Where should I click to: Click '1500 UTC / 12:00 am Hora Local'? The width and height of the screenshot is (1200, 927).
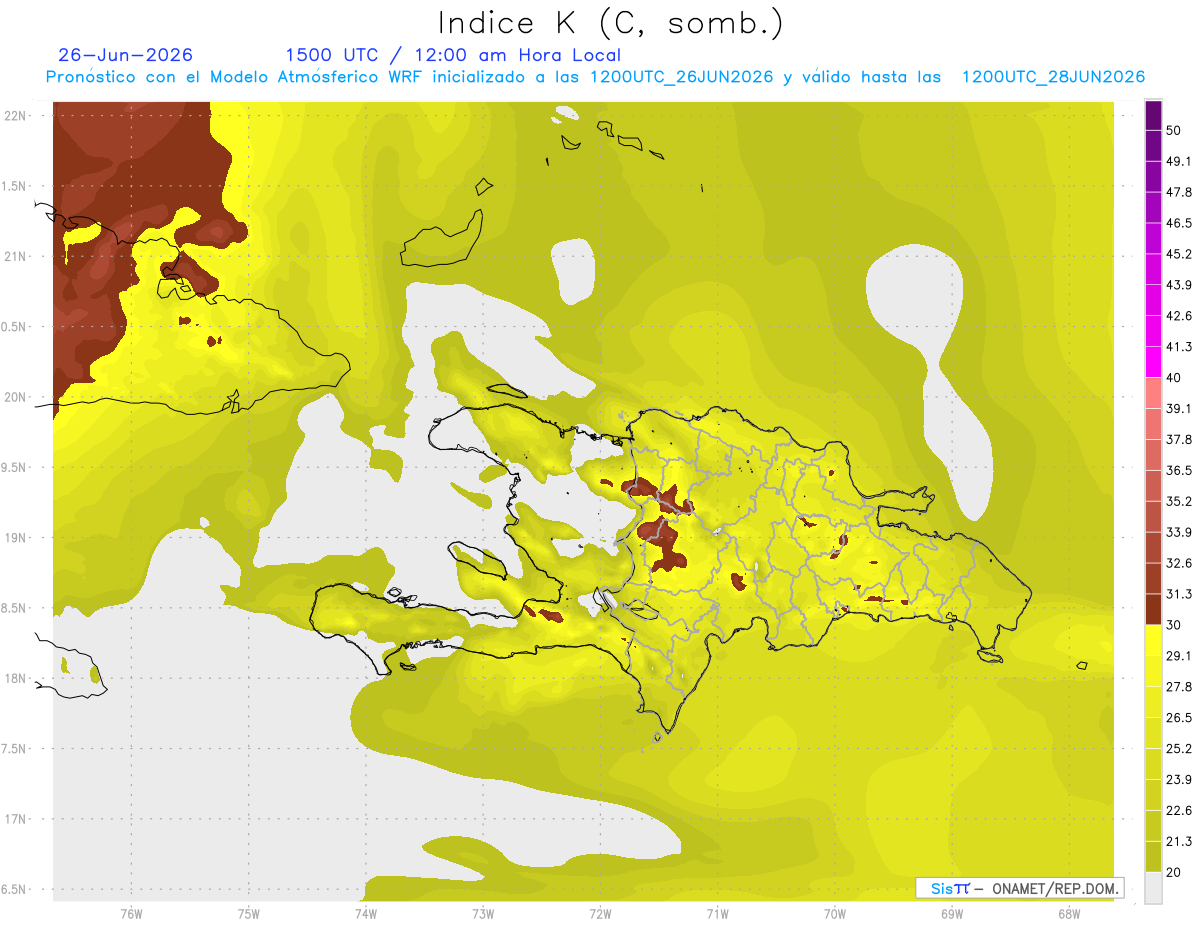(x=453, y=55)
